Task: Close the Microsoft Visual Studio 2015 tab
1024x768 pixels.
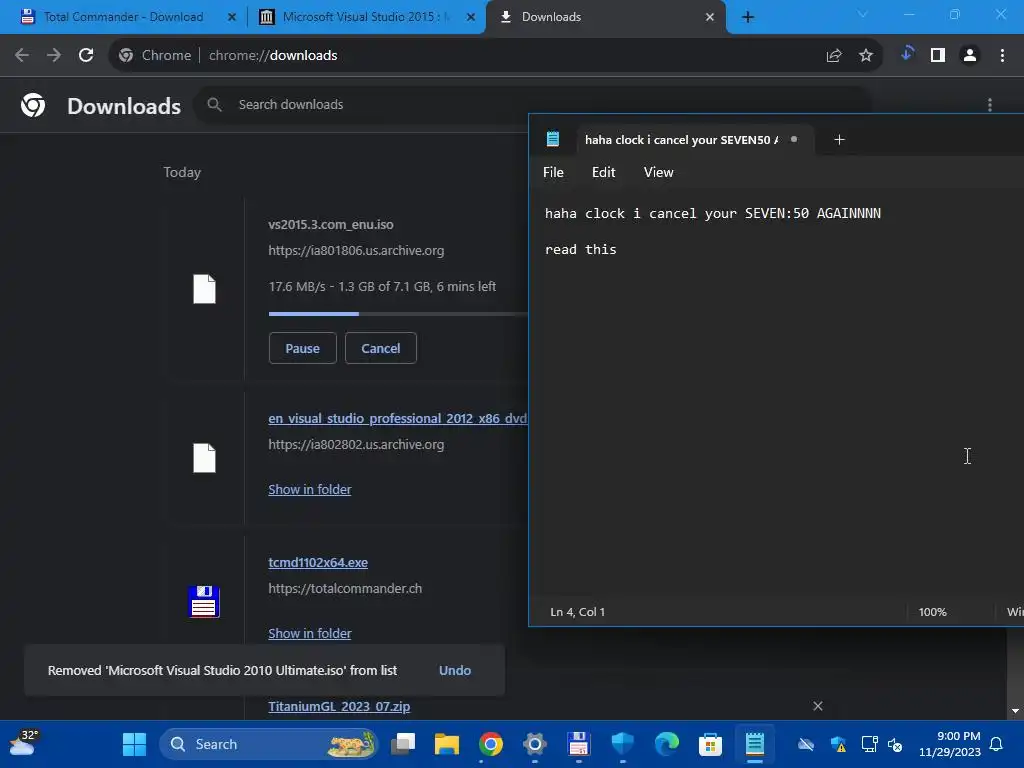Action: [x=471, y=17]
